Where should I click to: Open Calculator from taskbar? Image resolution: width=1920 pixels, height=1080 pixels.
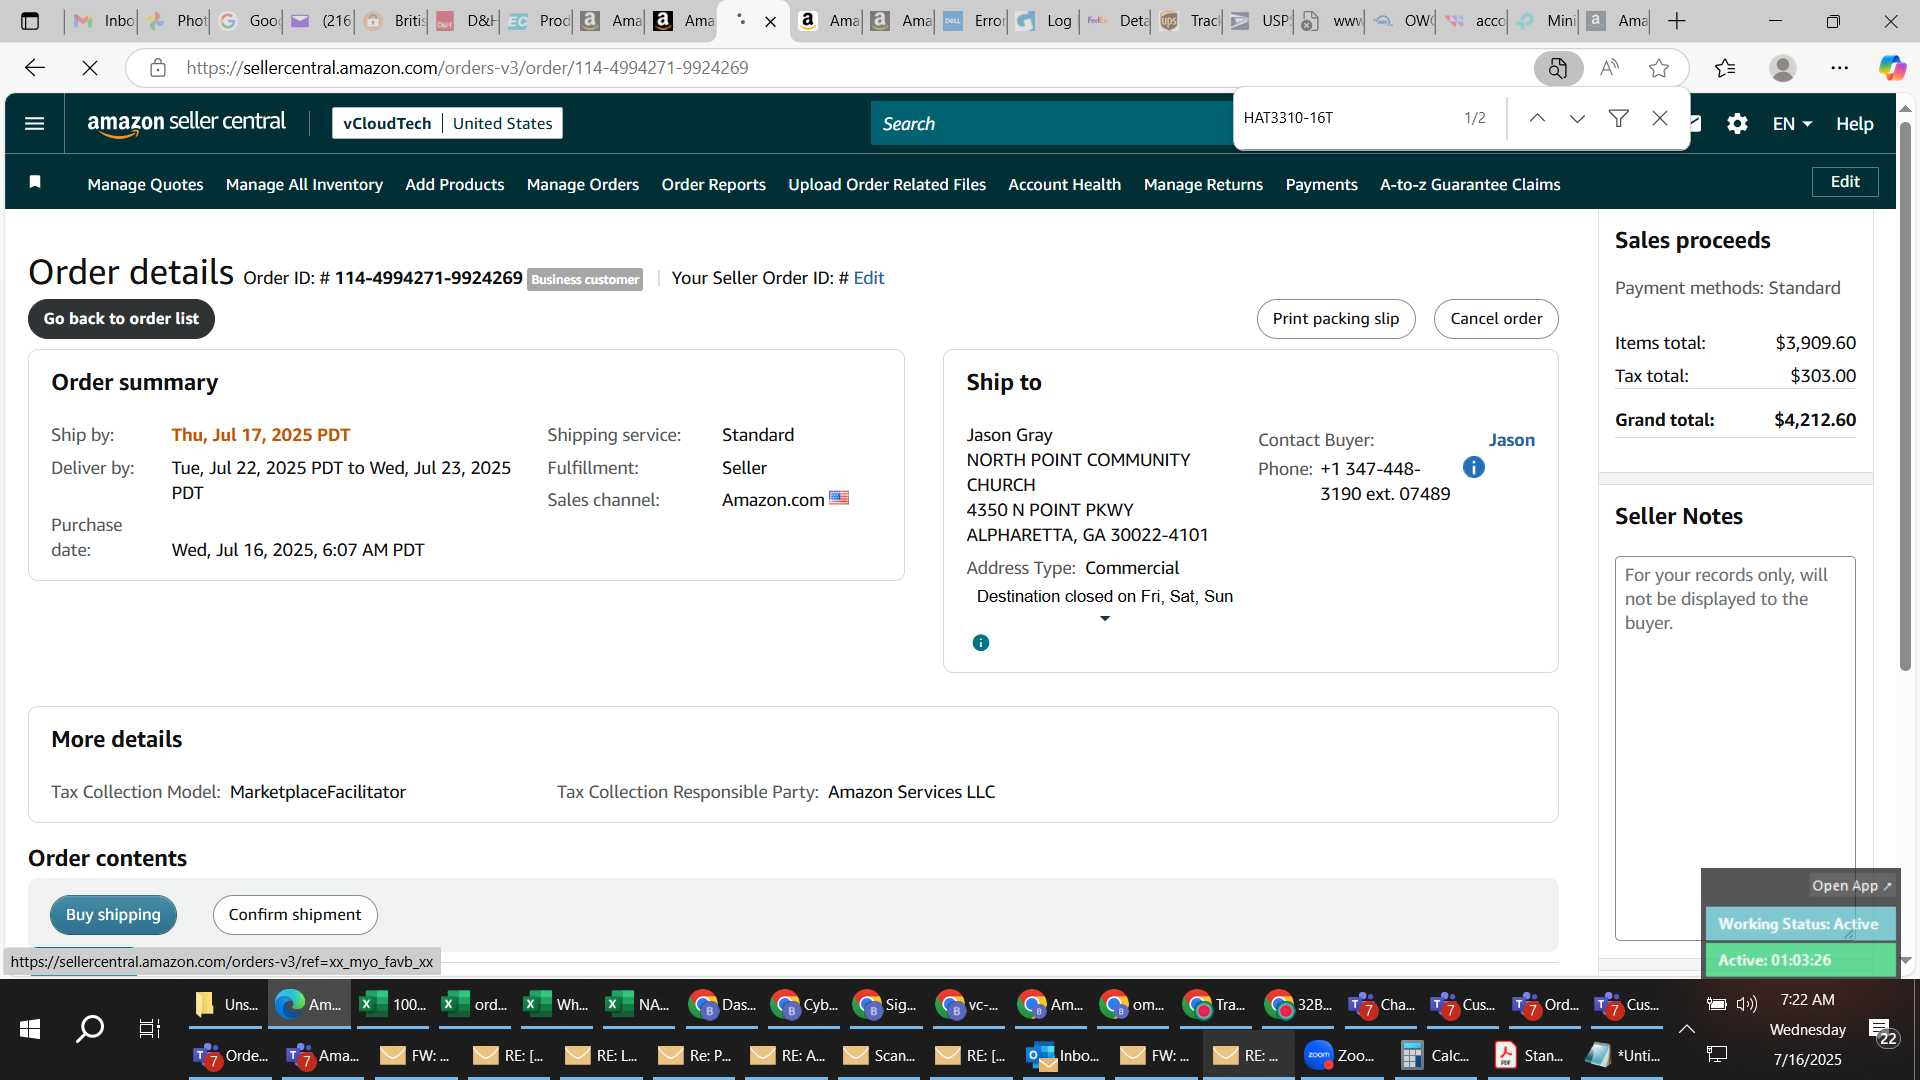1434,1055
